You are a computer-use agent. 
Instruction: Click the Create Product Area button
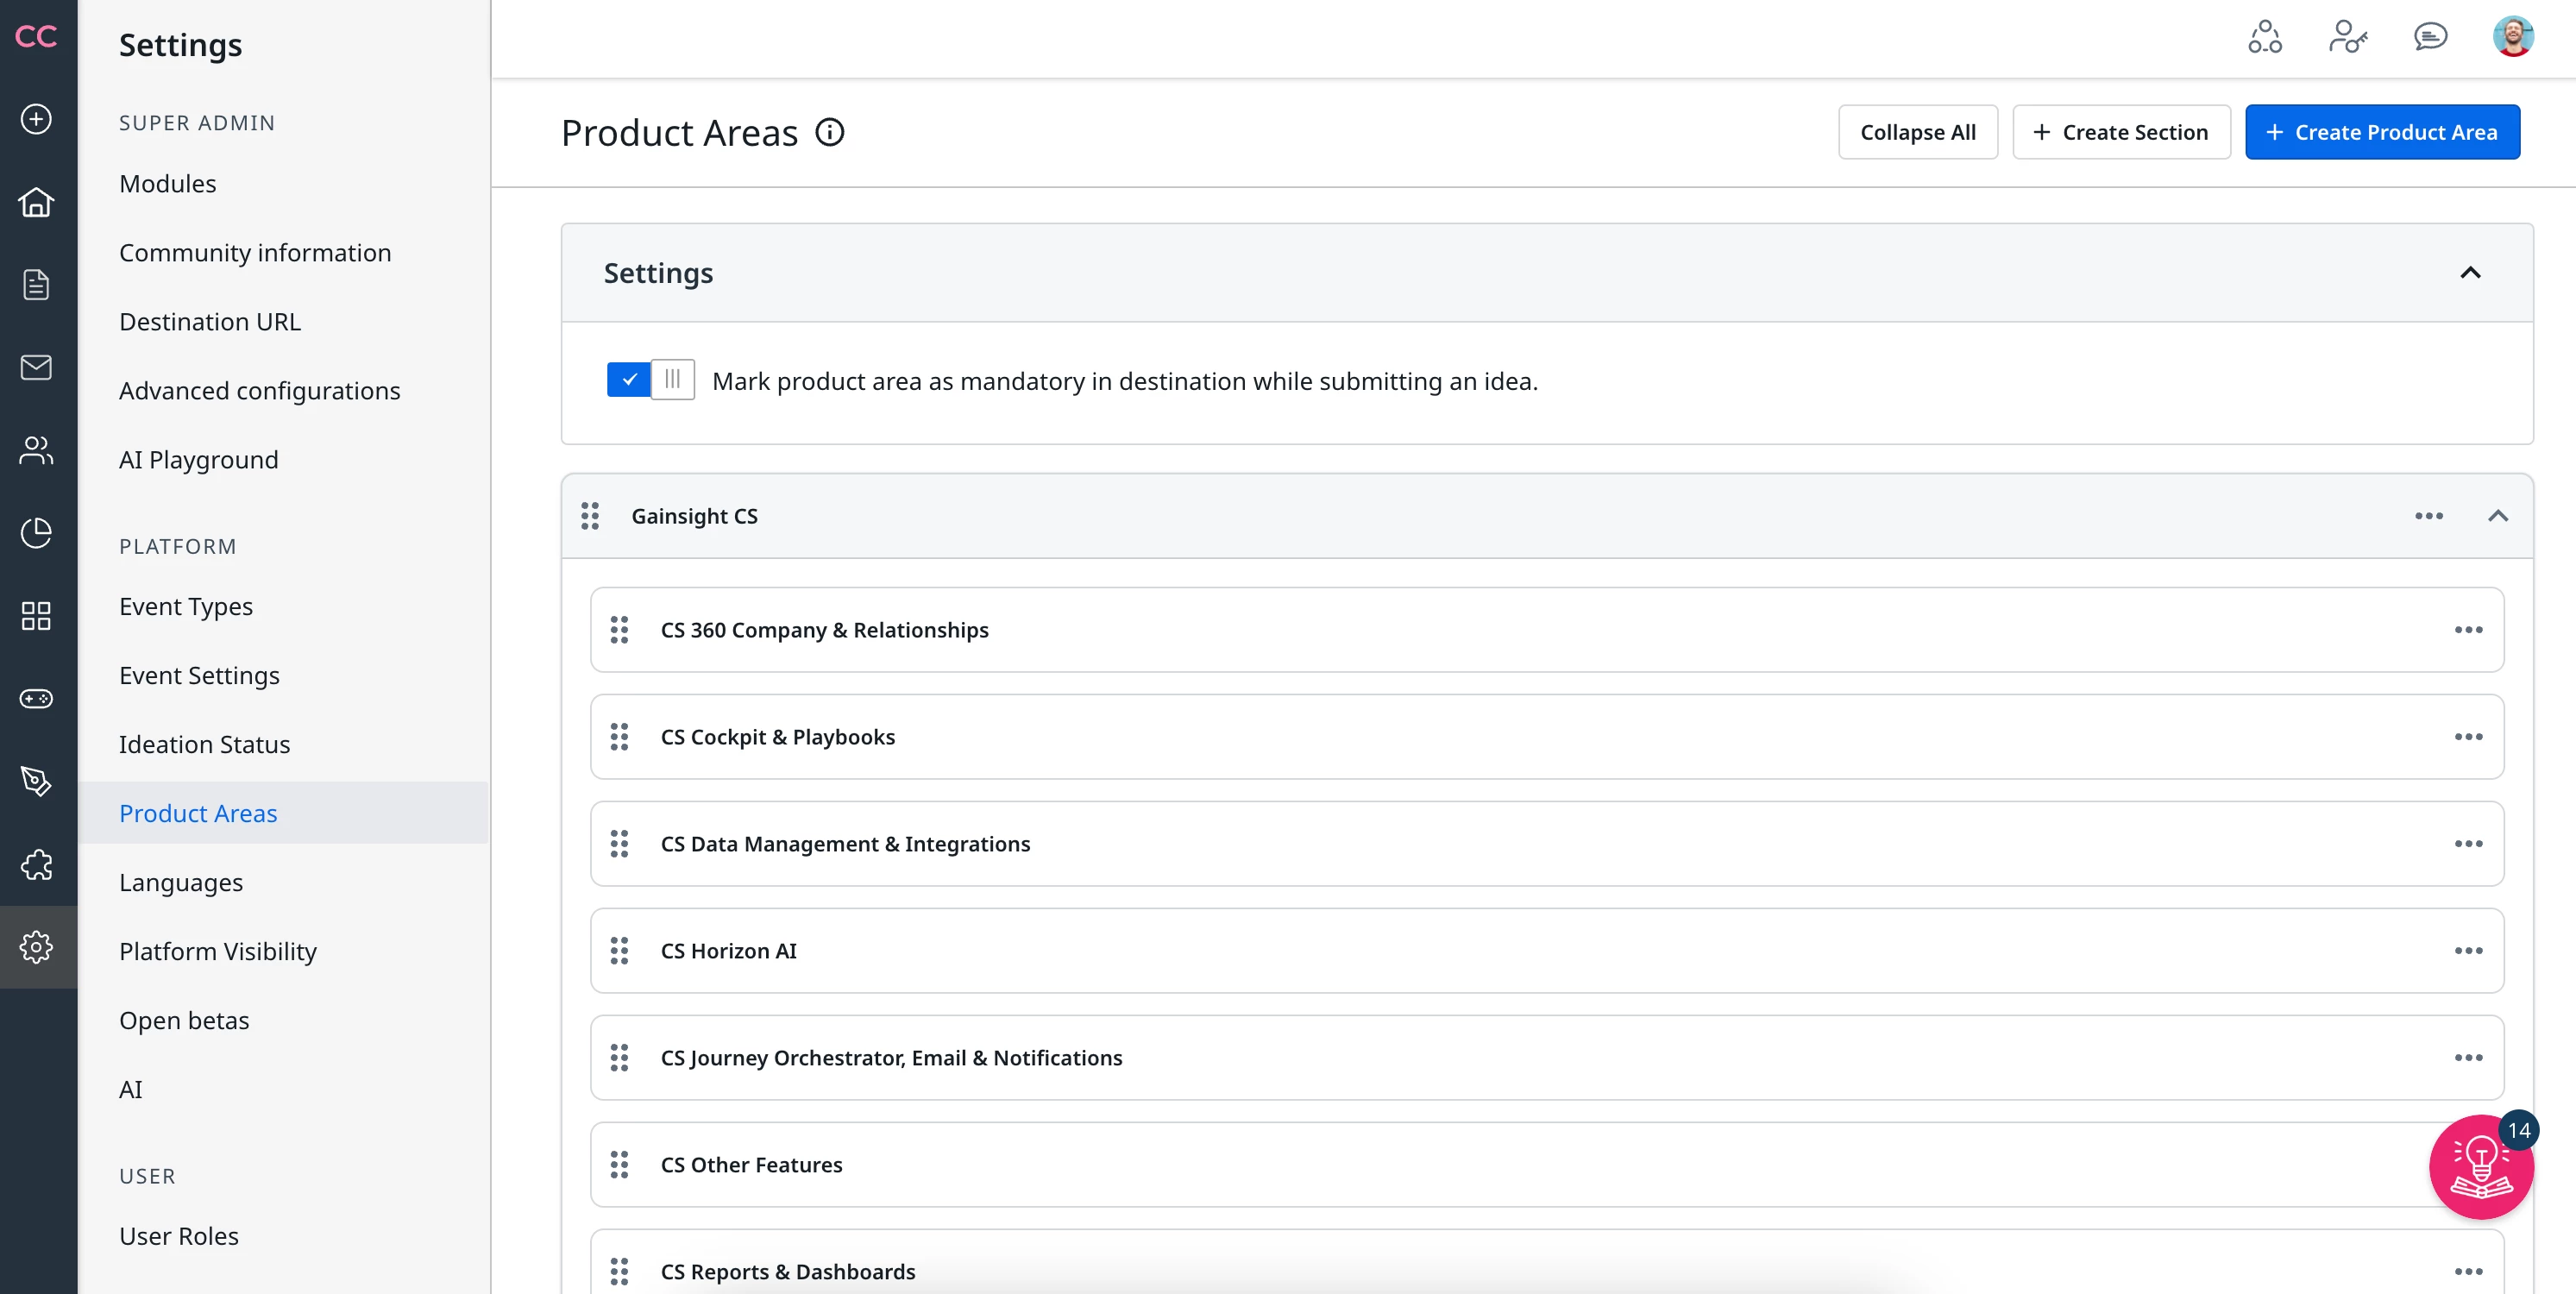pyautogui.click(x=2382, y=132)
